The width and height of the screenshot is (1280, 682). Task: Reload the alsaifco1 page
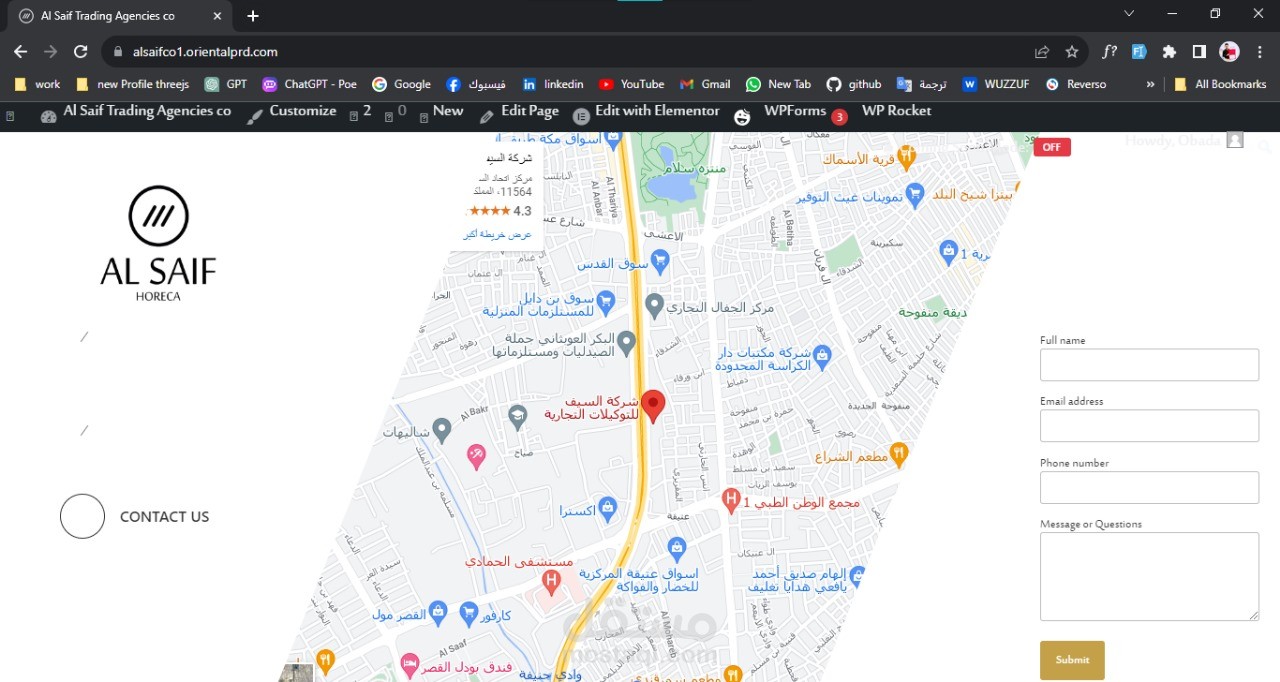pos(81,52)
